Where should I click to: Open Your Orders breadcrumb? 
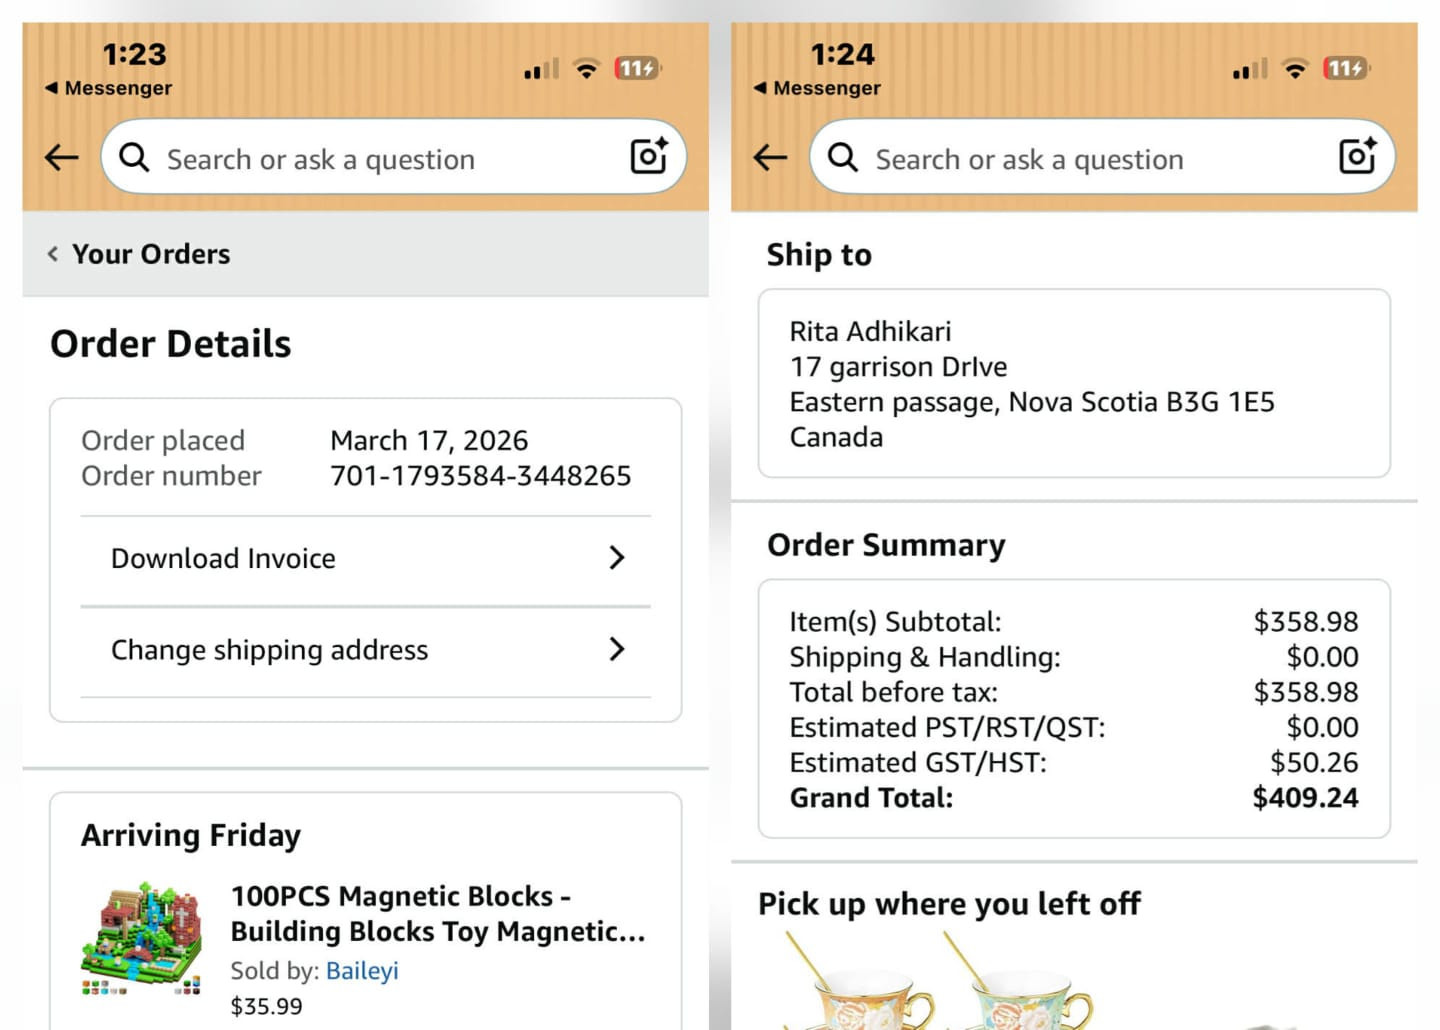pyautogui.click(x=151, y=254)
